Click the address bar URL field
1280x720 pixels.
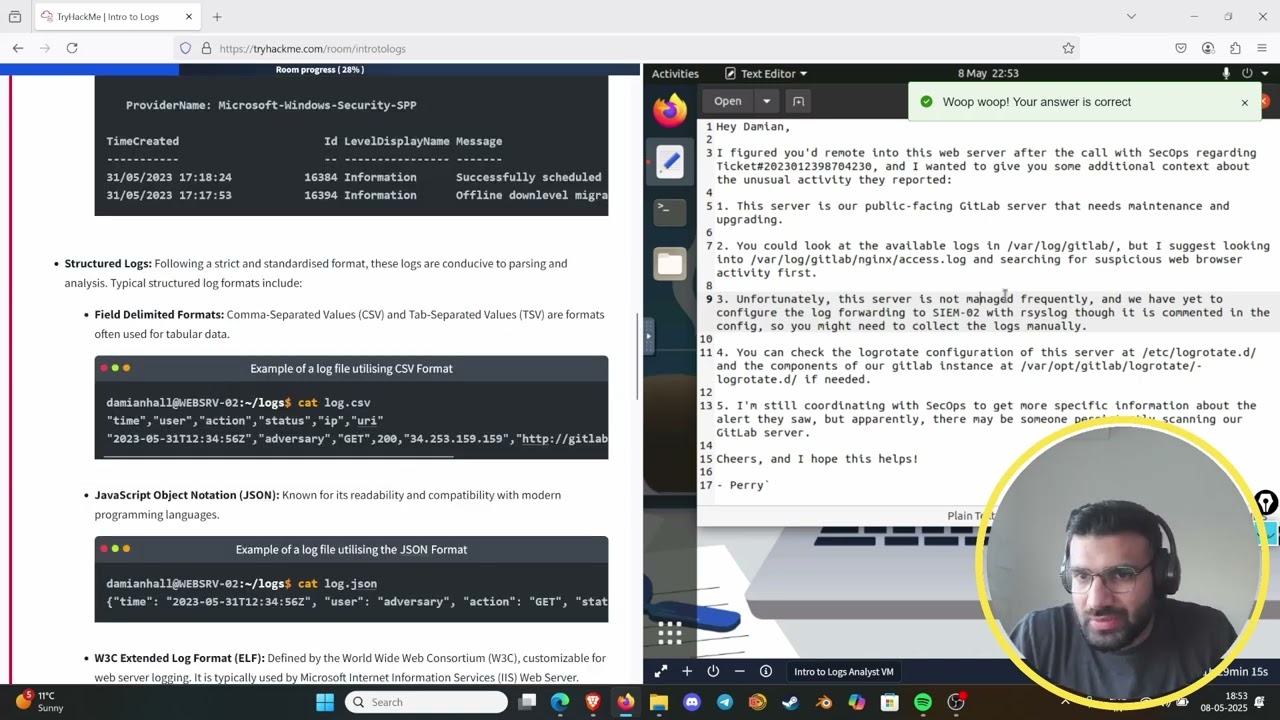pos(625,48)
